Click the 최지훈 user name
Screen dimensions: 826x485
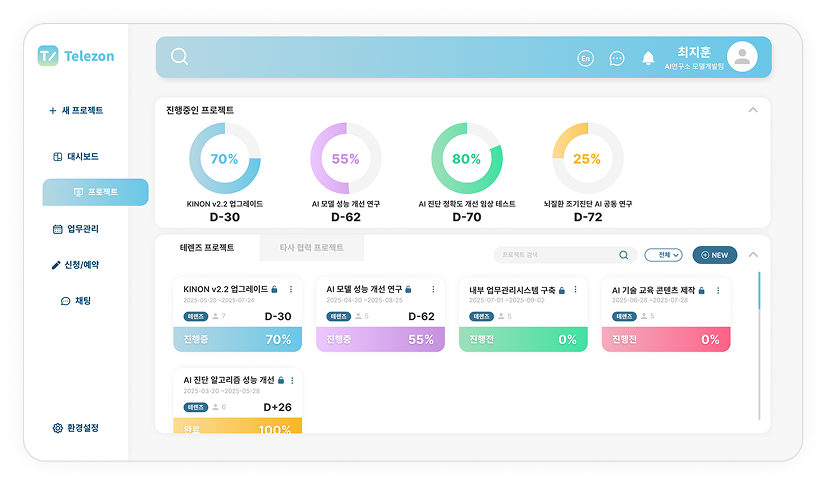coord(694,52)
